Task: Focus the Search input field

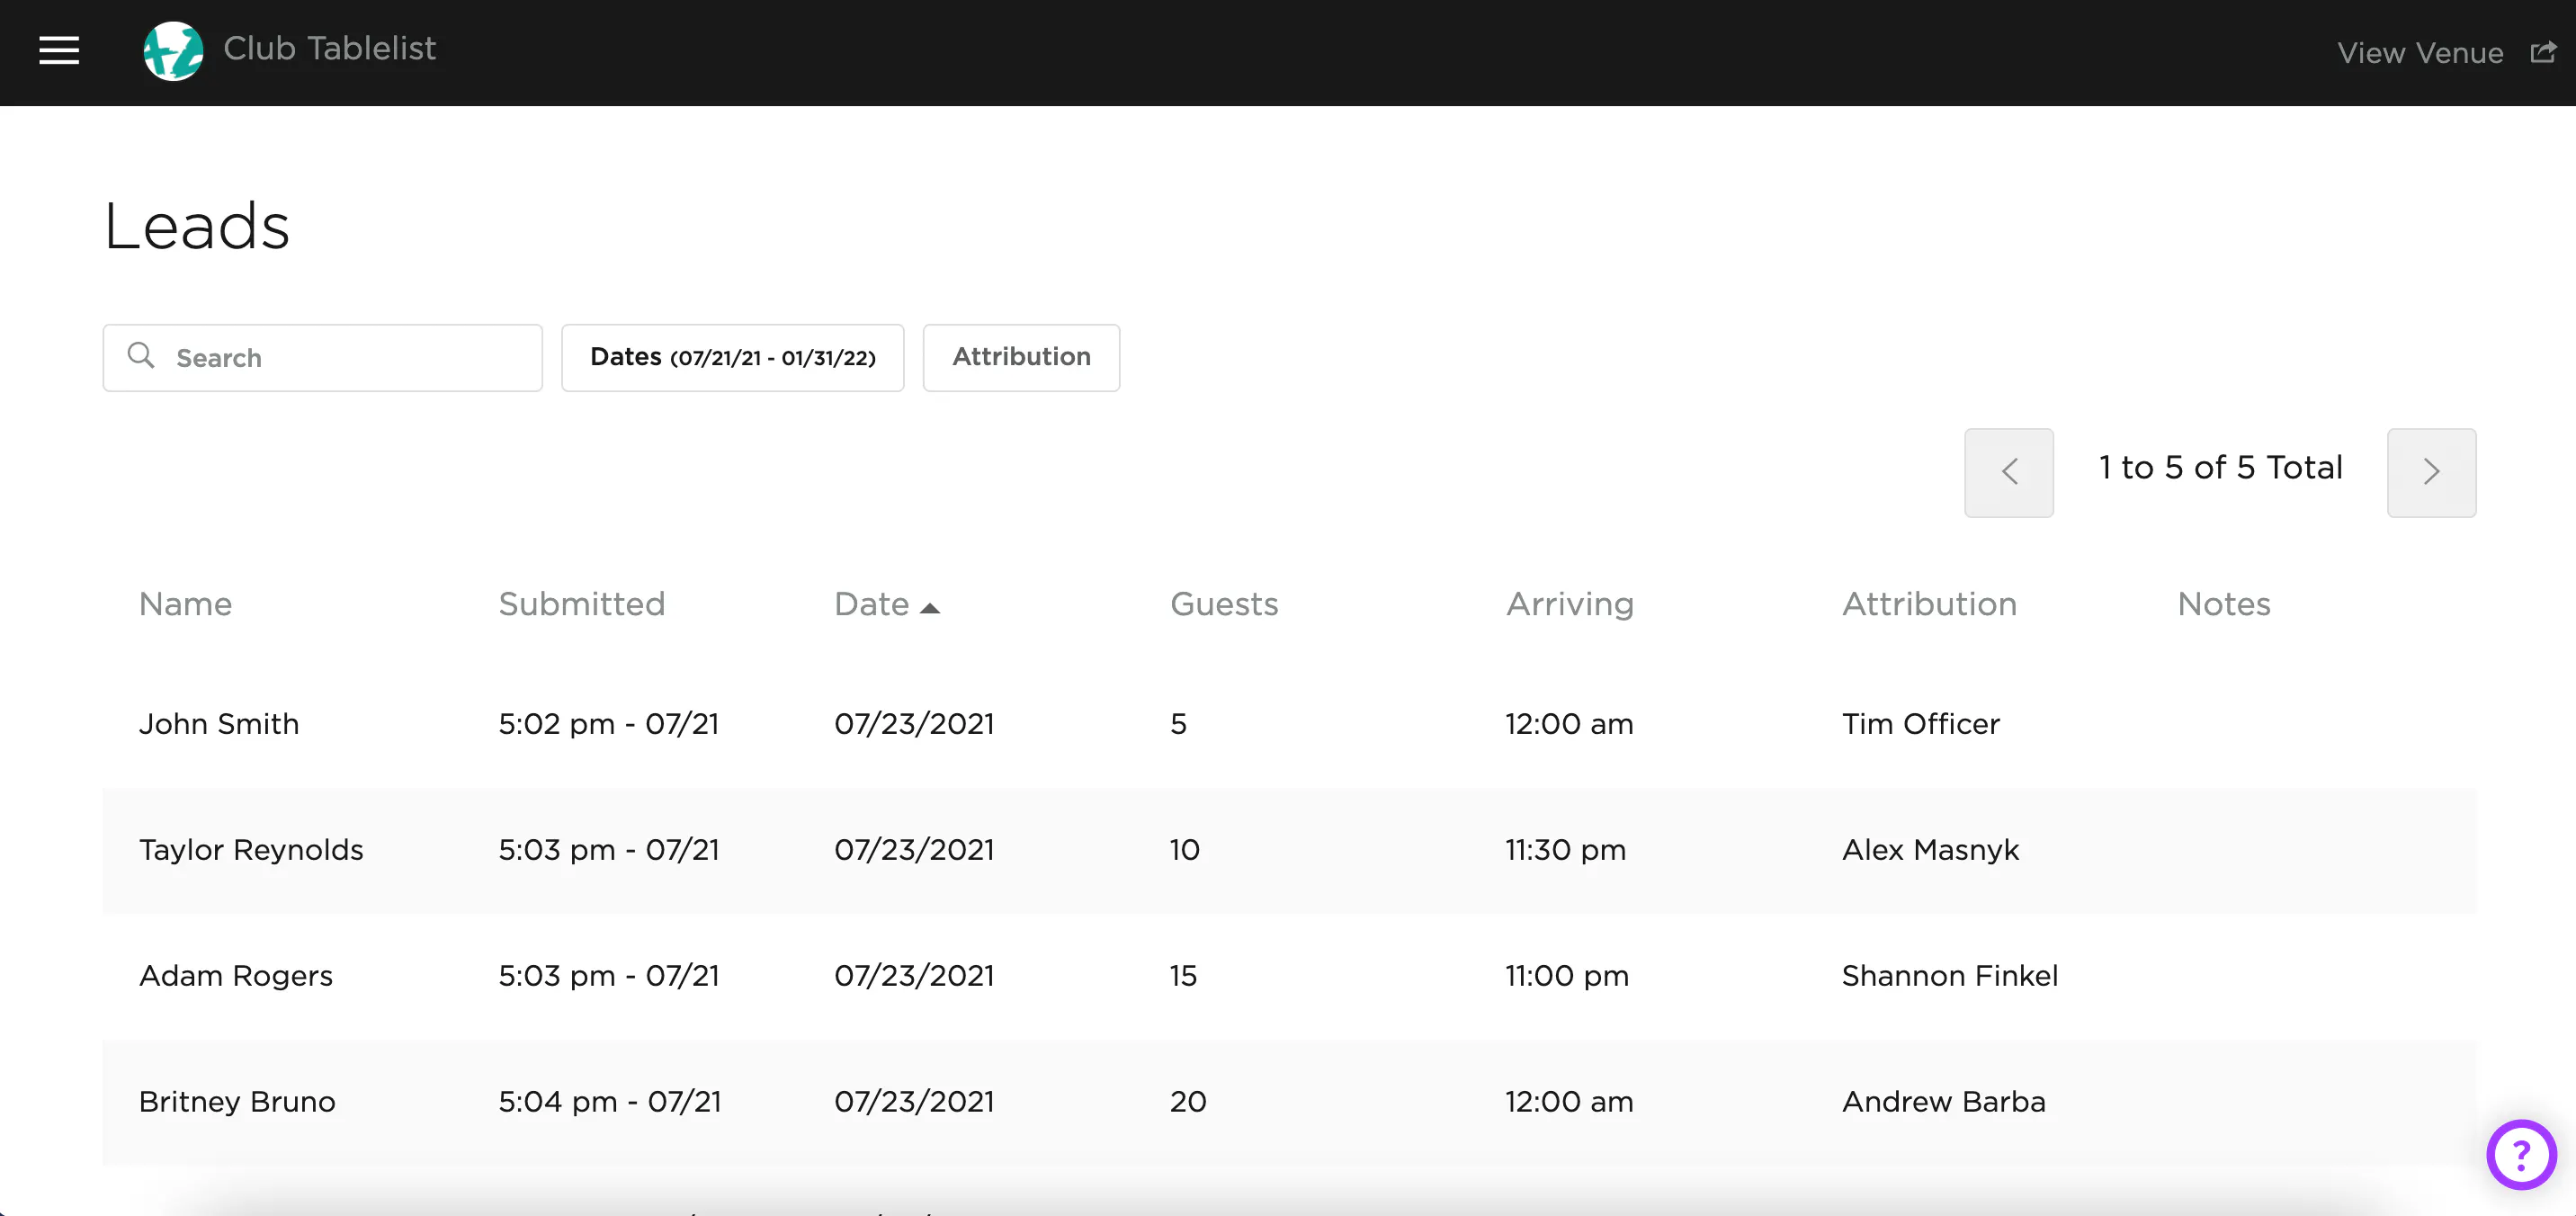Action: click(x=350, y=358)
